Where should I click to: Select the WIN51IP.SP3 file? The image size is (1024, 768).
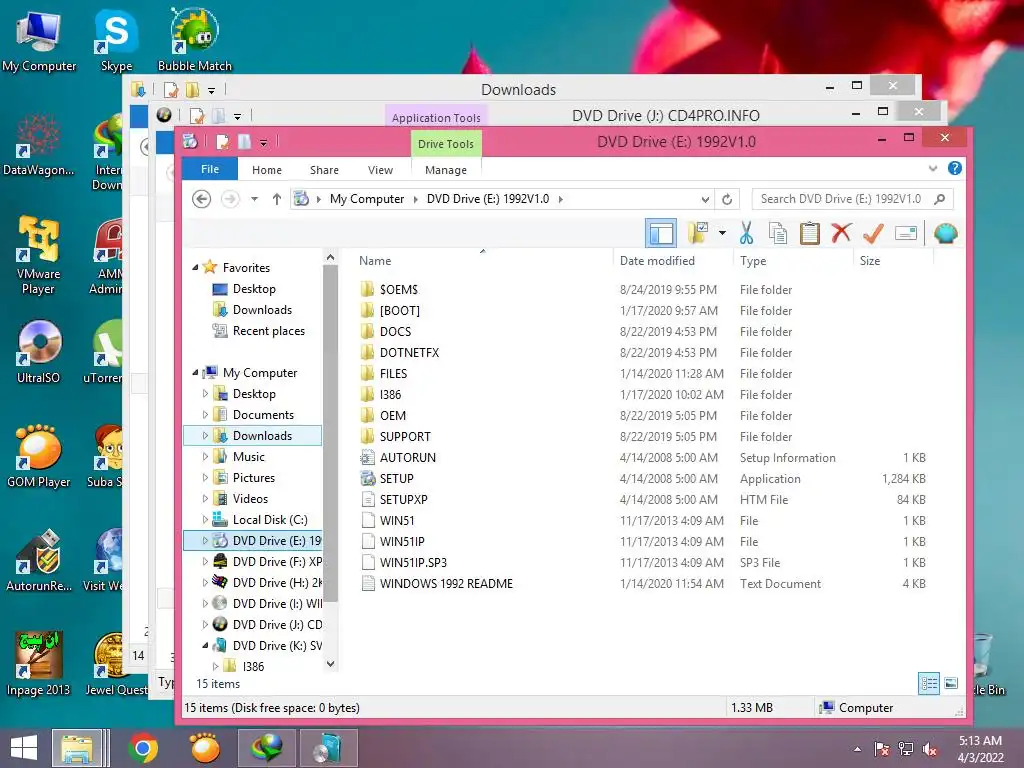tap(413, 562)
